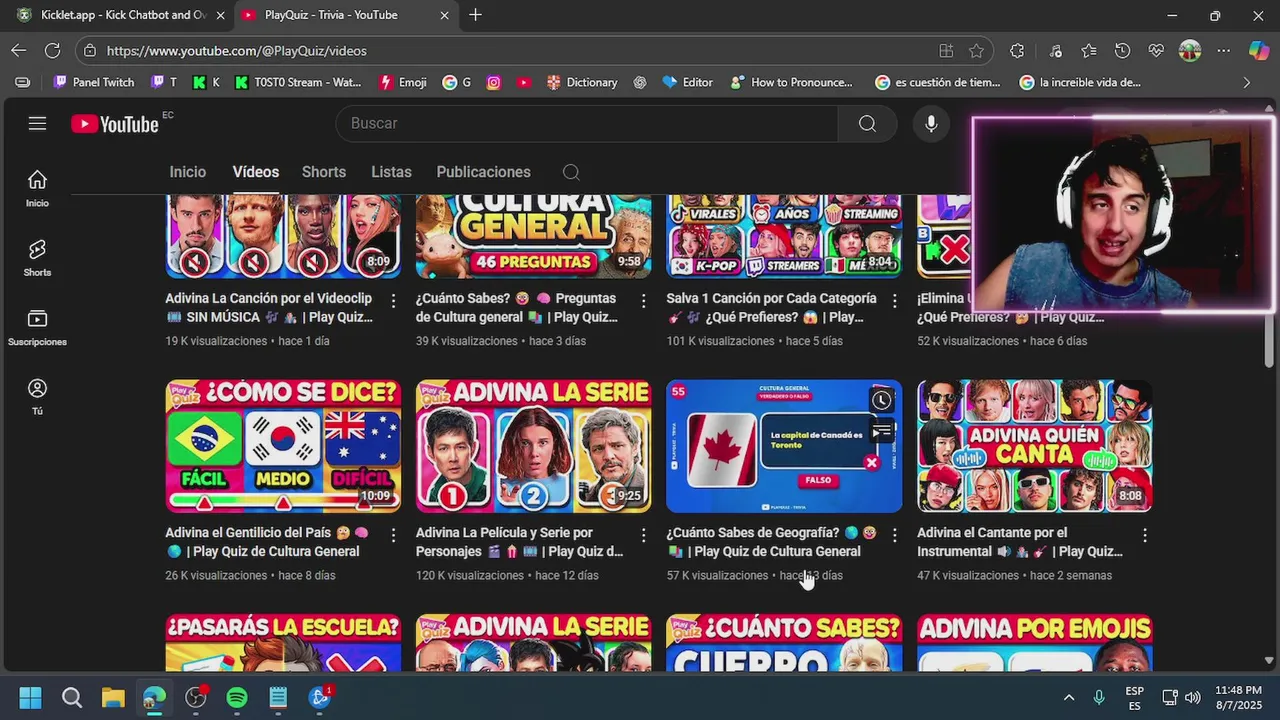This screenshot has height=720, width=1280.
Task: Add to Watch later on Geografía thumbnail
Action: (881, 401)
